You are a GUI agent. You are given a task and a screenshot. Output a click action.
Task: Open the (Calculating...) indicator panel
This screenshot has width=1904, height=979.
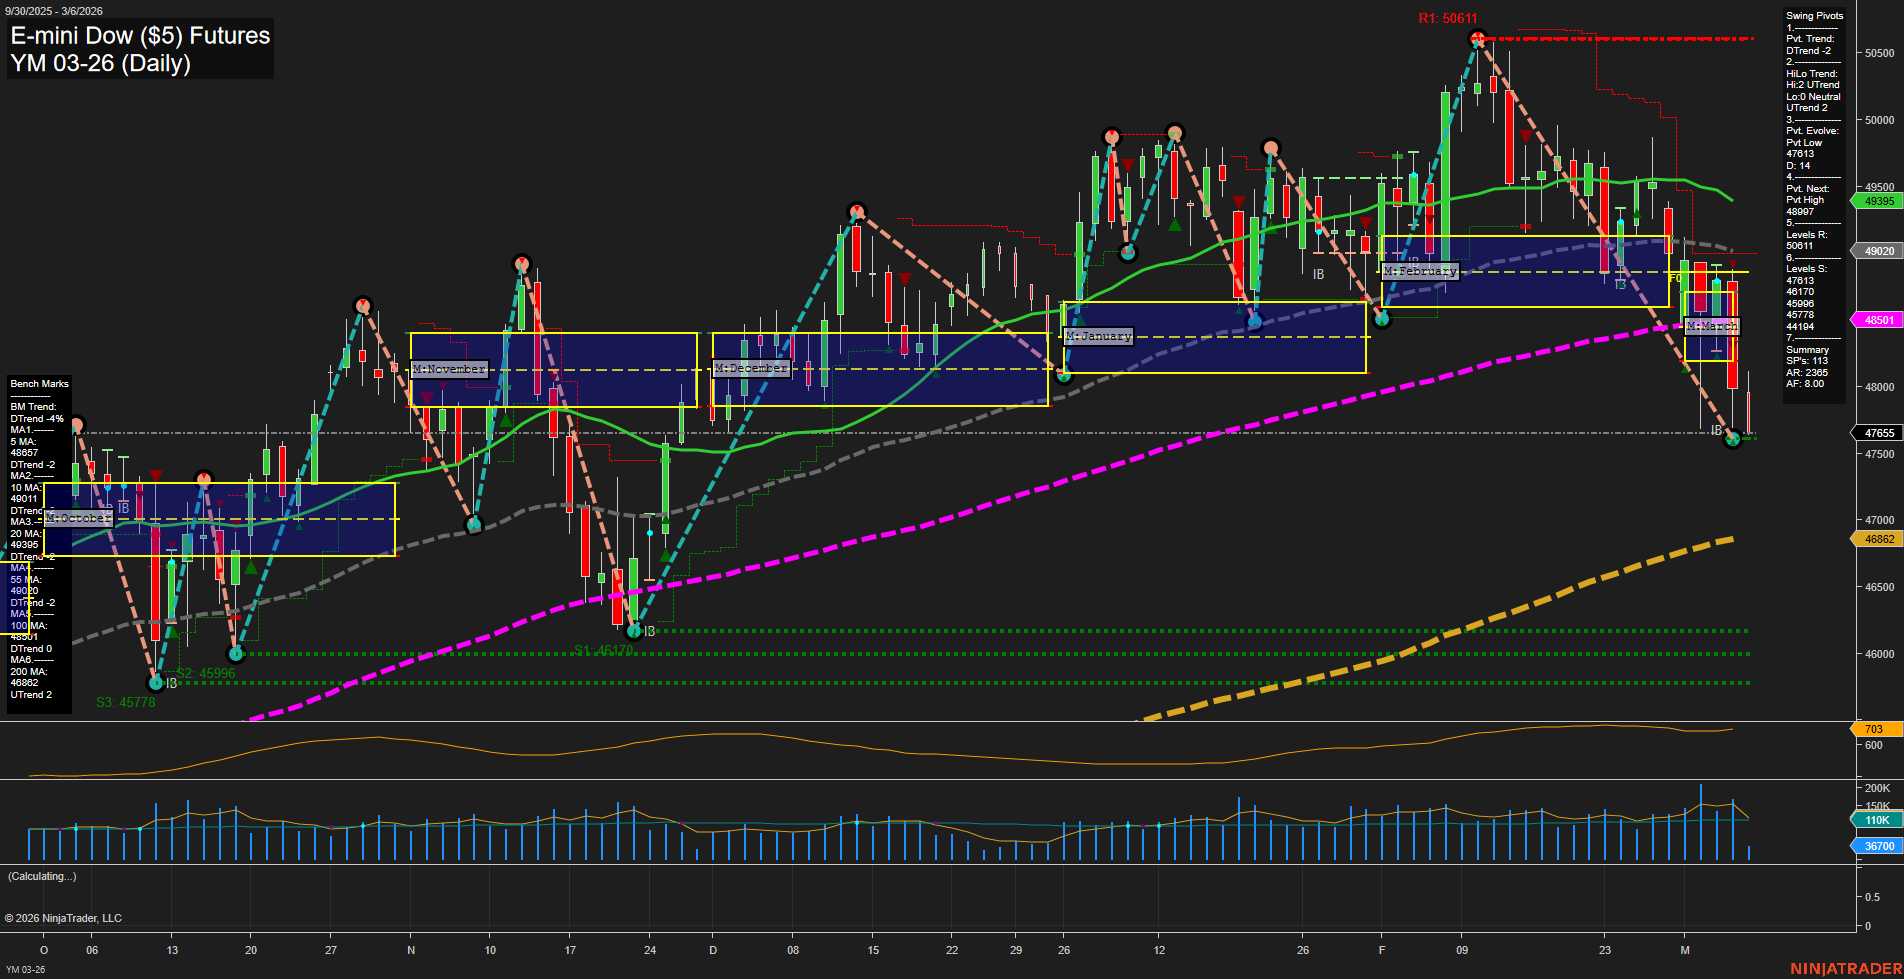pos(42,875)
